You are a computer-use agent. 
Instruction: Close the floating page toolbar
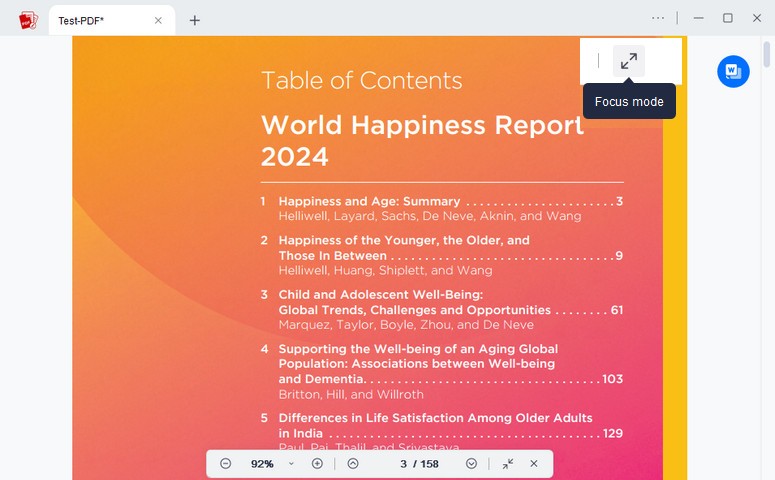[x=534, y=464]
